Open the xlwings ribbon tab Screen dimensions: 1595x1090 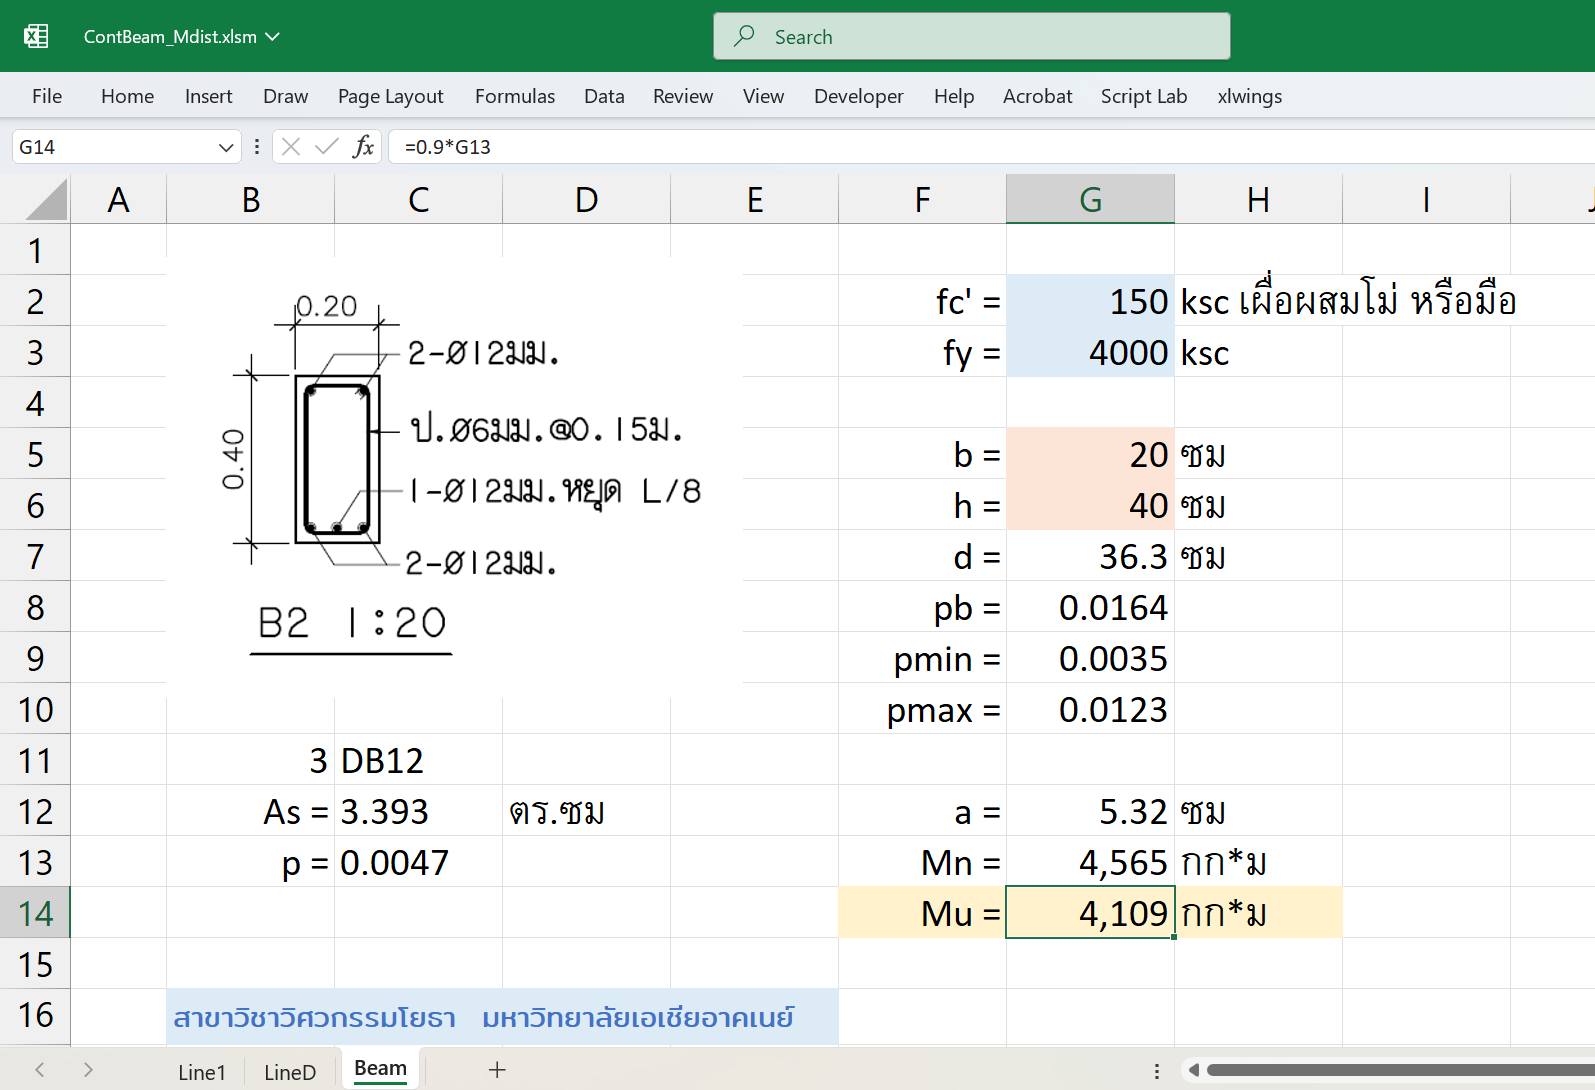(x=1249, y=96)
